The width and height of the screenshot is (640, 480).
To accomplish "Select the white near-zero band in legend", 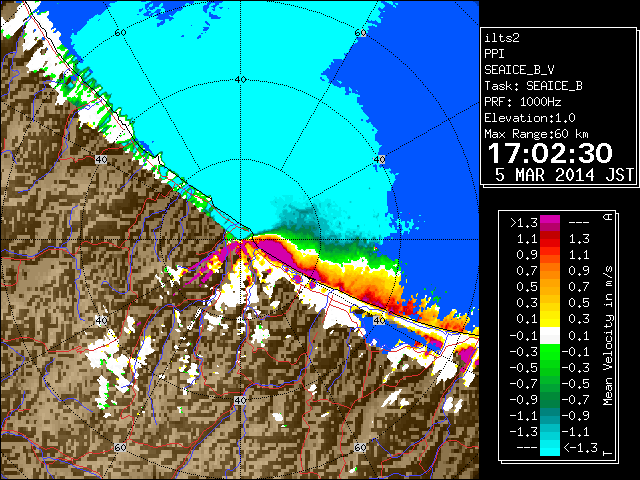I will [550, 336].
